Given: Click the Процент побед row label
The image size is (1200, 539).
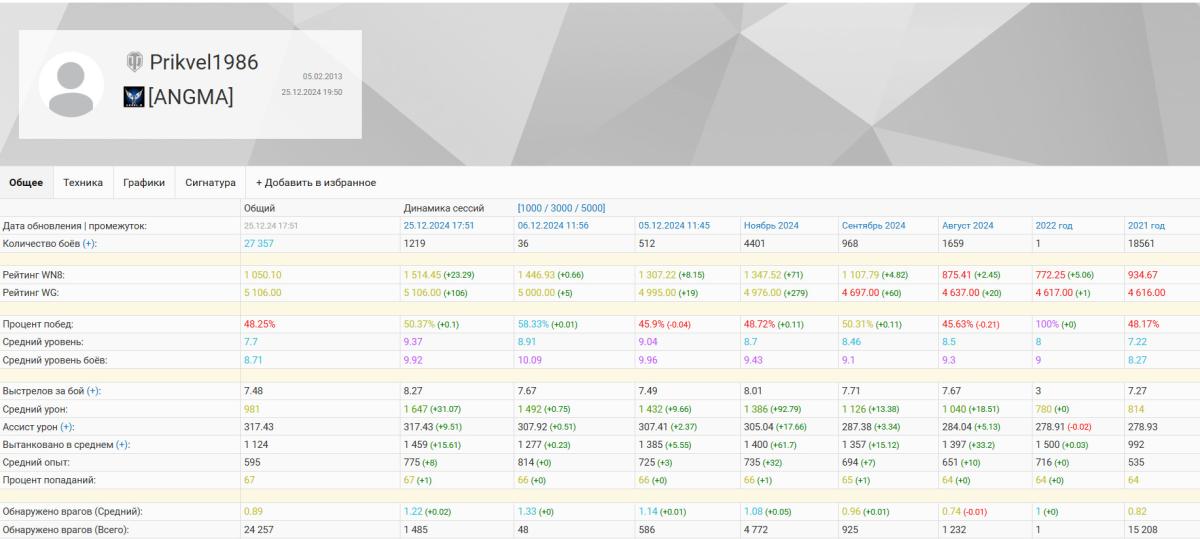Looking at the screenshot, I should click(x=38, y=325).
